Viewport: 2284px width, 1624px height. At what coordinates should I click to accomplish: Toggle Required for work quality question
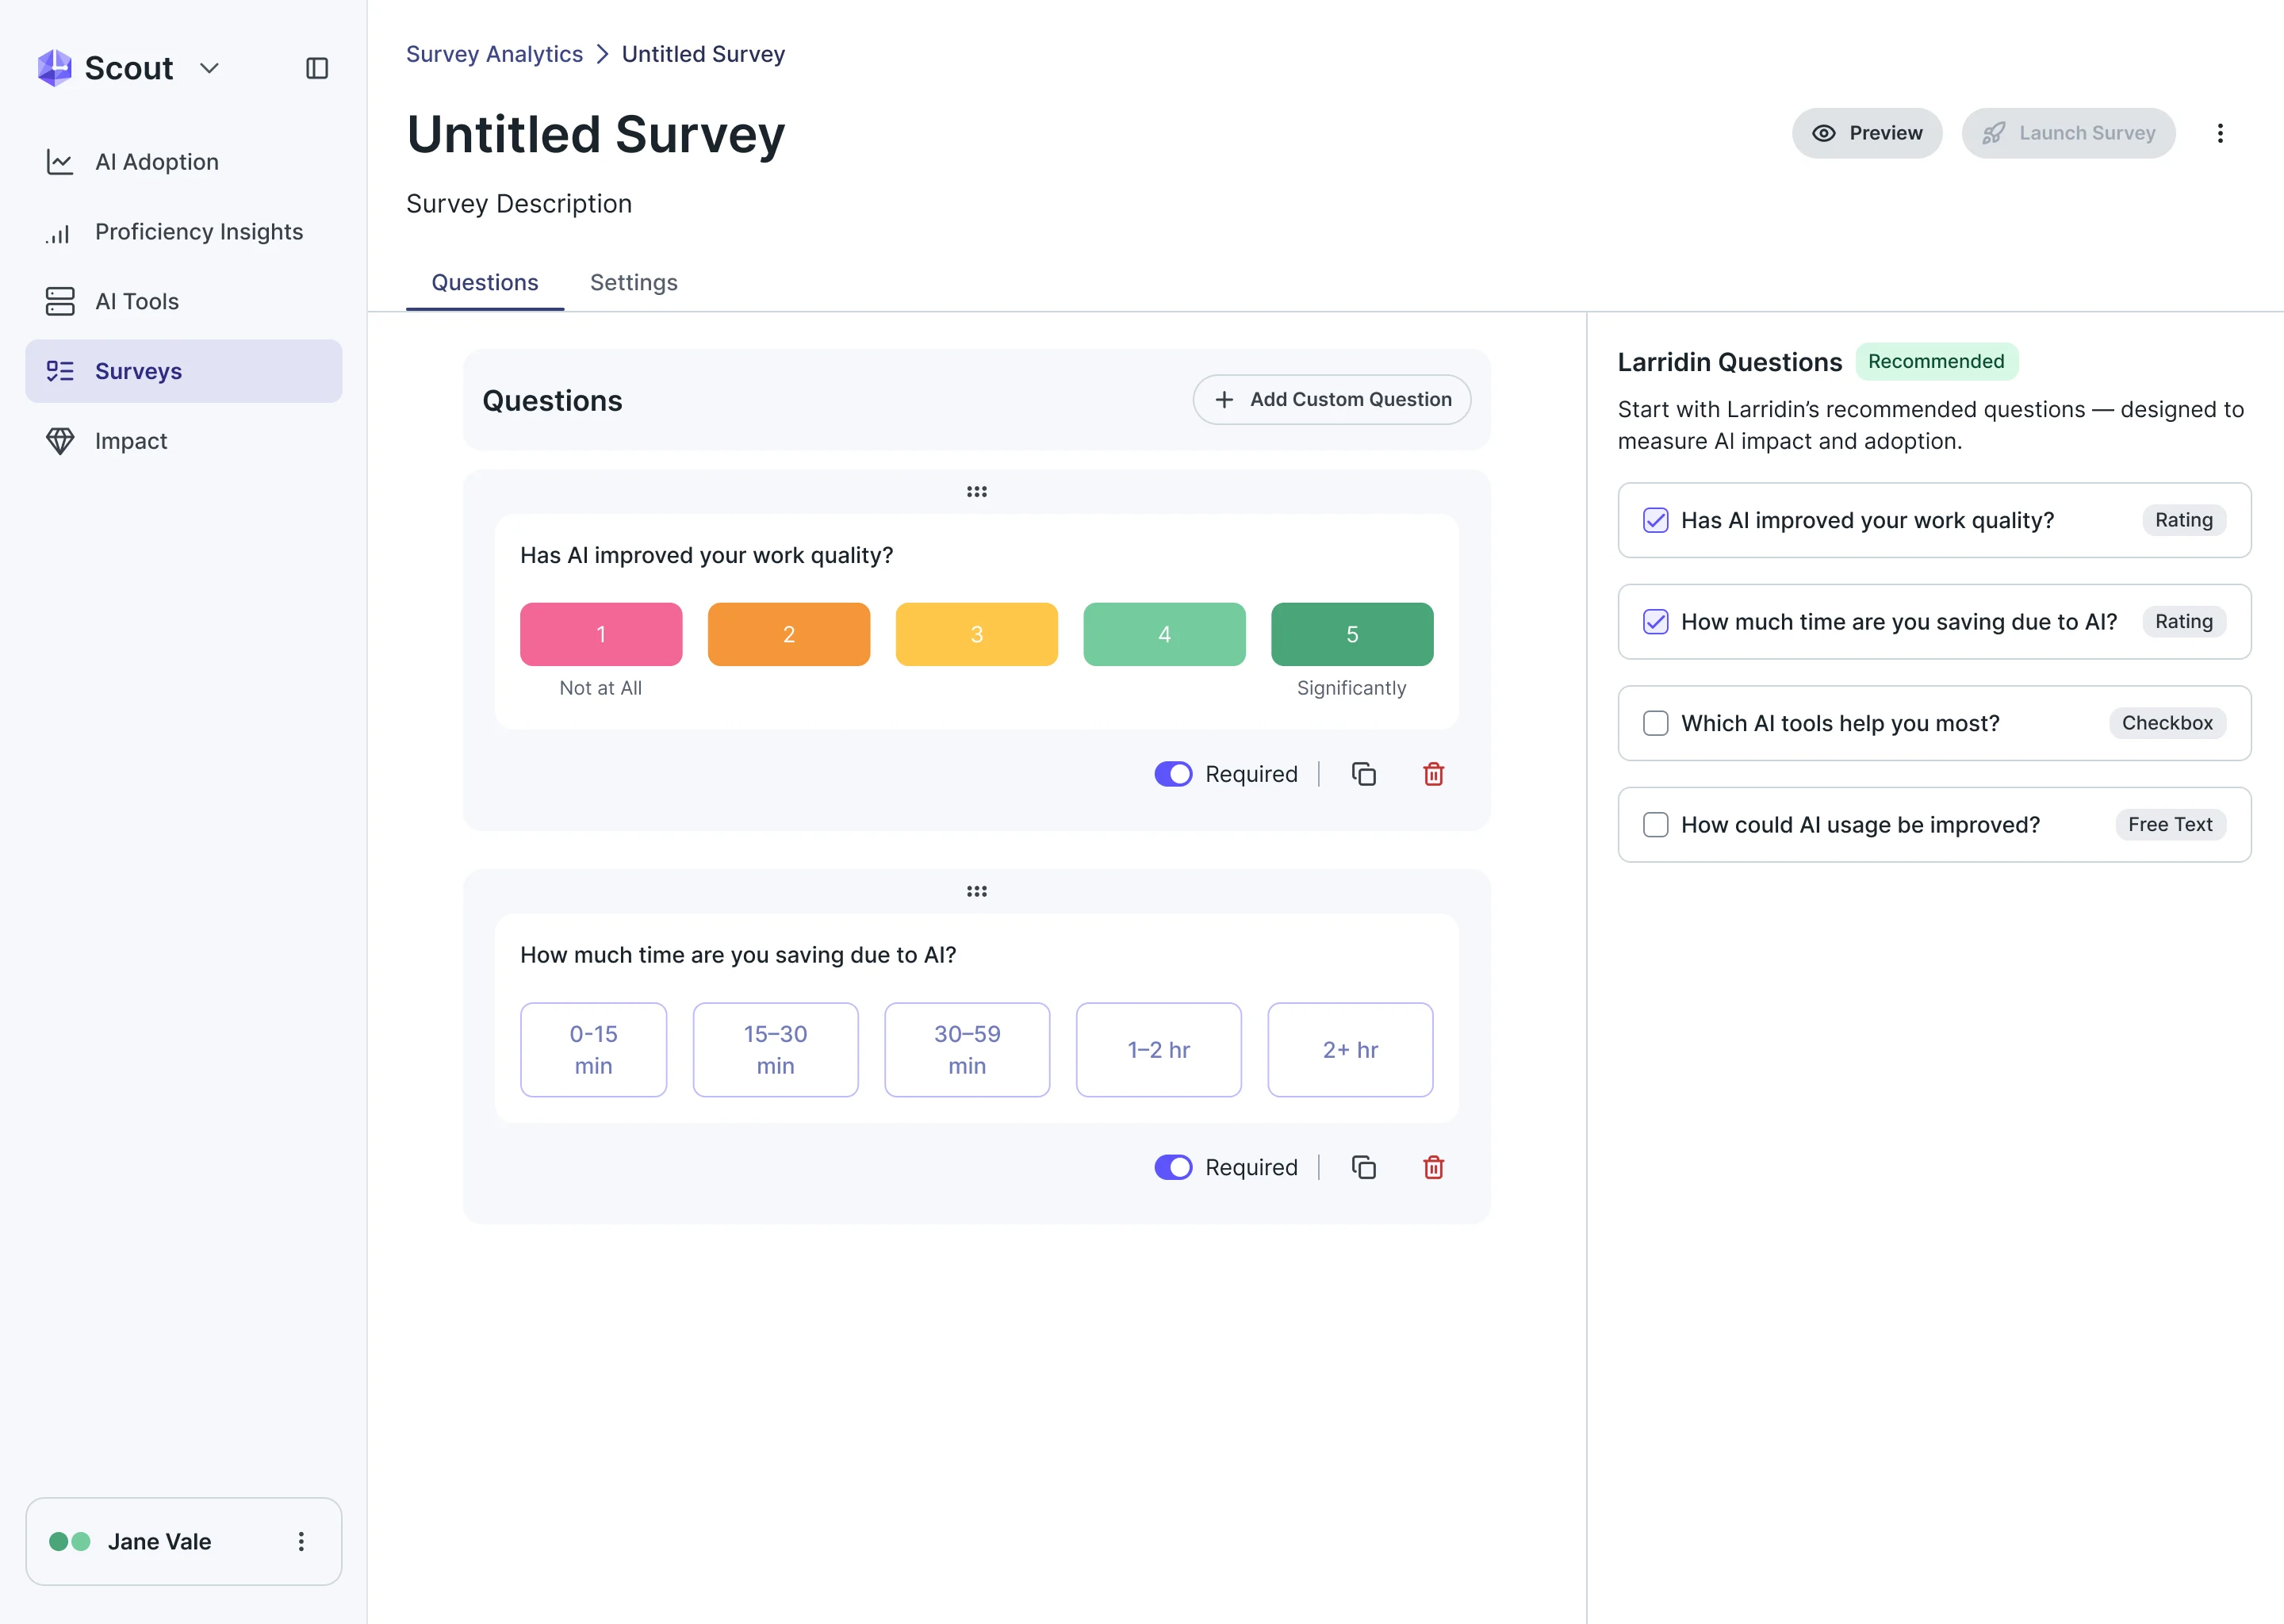[1173, 774]
